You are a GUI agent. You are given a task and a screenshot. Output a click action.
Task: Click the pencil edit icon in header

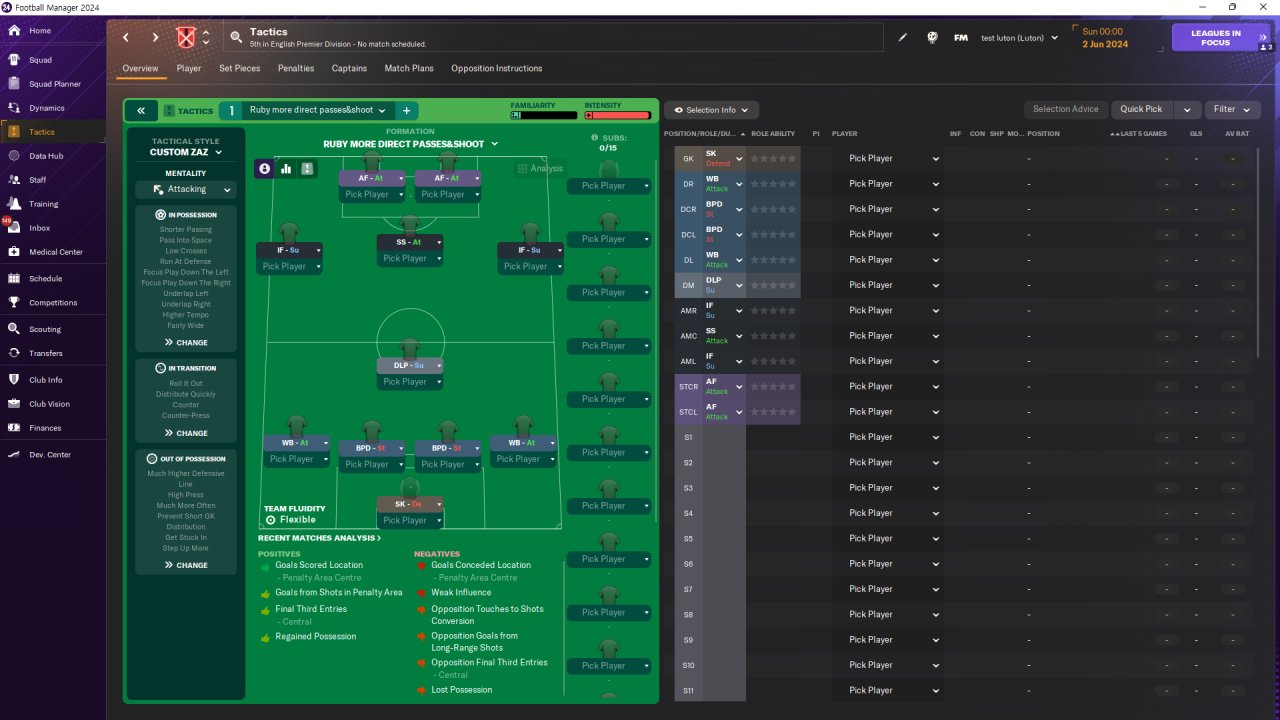(903, 38)
